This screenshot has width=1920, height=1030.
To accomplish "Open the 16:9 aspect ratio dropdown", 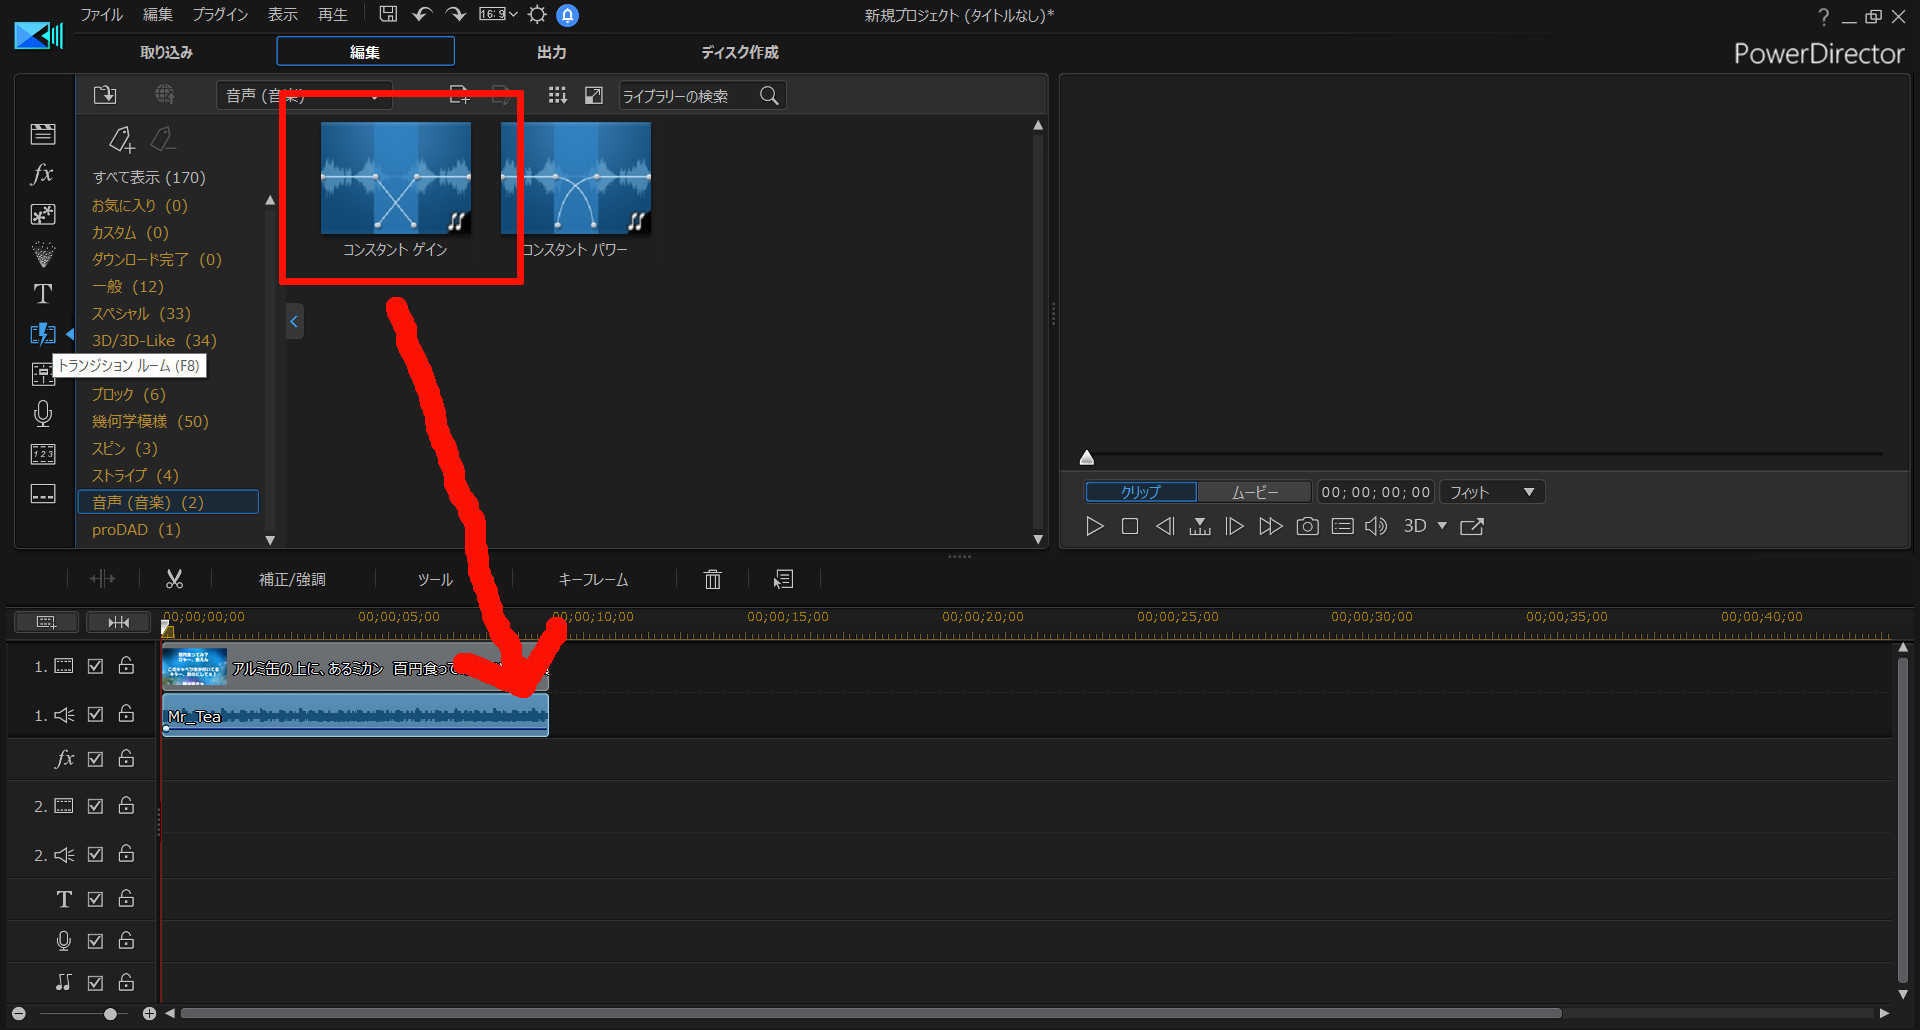I will pos(498,14).
